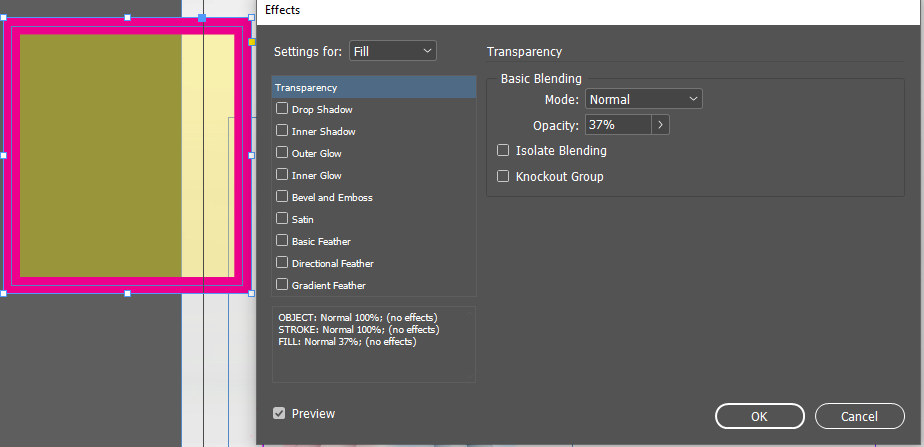Toggle the Isolate Blending checkbox

(503, 151)
